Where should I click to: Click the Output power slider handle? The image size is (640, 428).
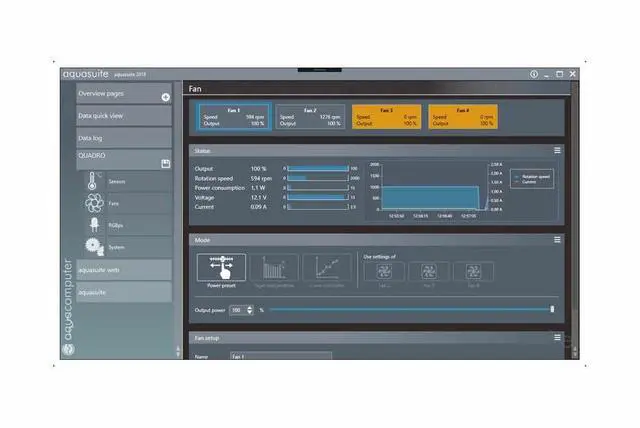(x=552, y=309)
